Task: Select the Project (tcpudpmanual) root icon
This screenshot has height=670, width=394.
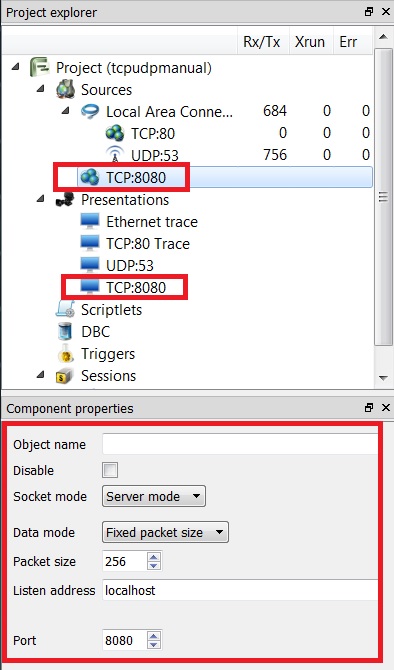Action: pos(39,68)
